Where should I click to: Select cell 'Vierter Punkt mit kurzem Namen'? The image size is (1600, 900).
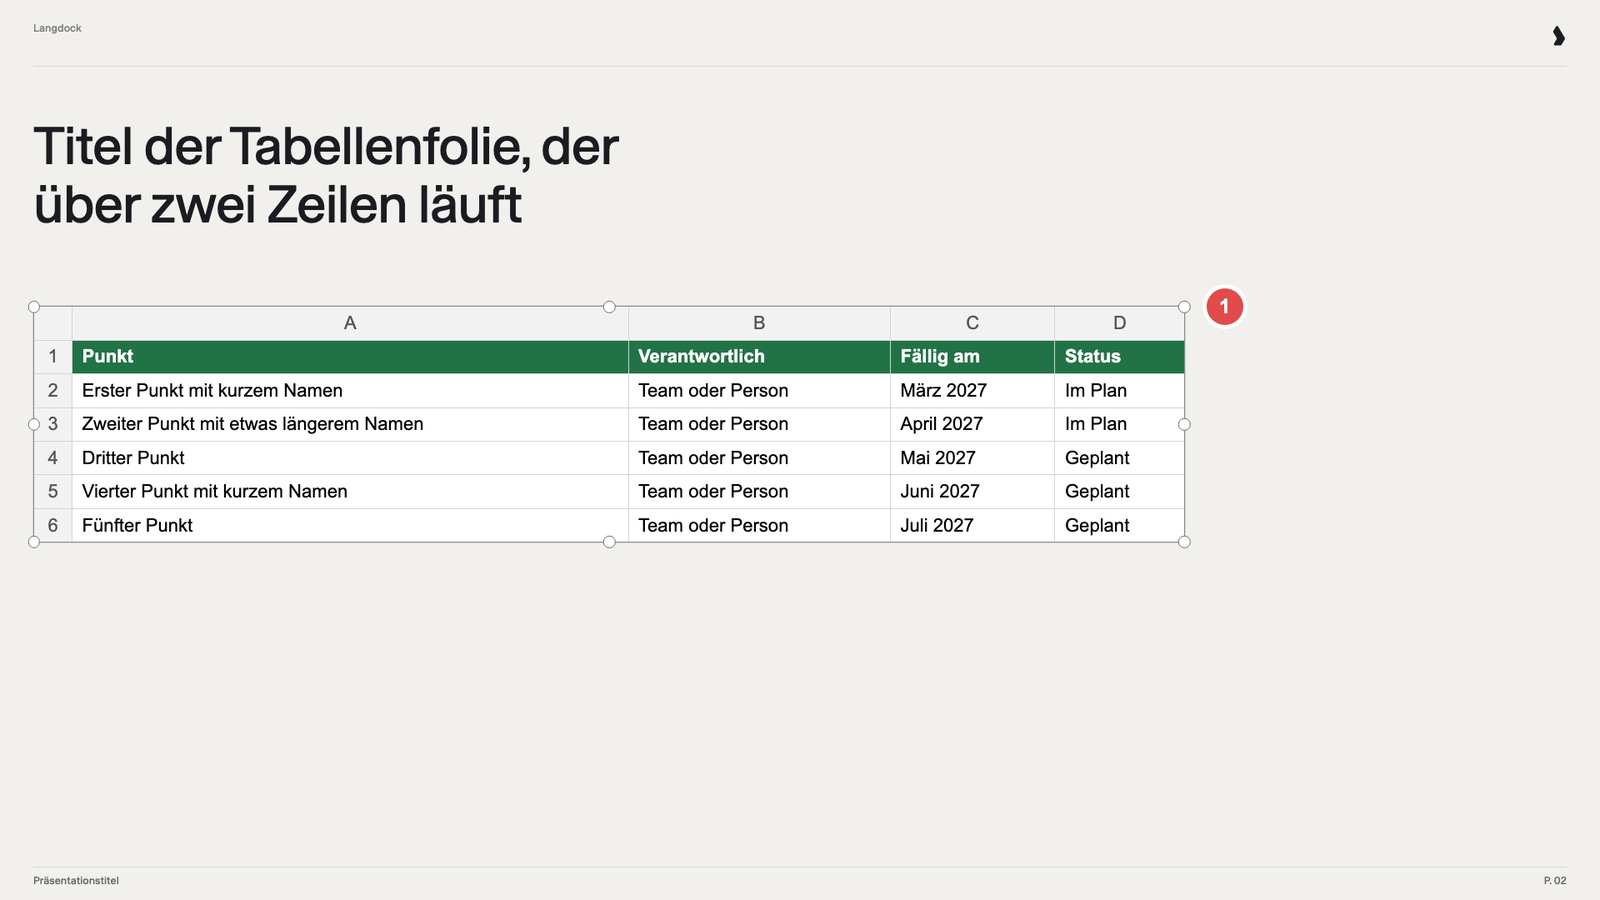coord(350,492)
